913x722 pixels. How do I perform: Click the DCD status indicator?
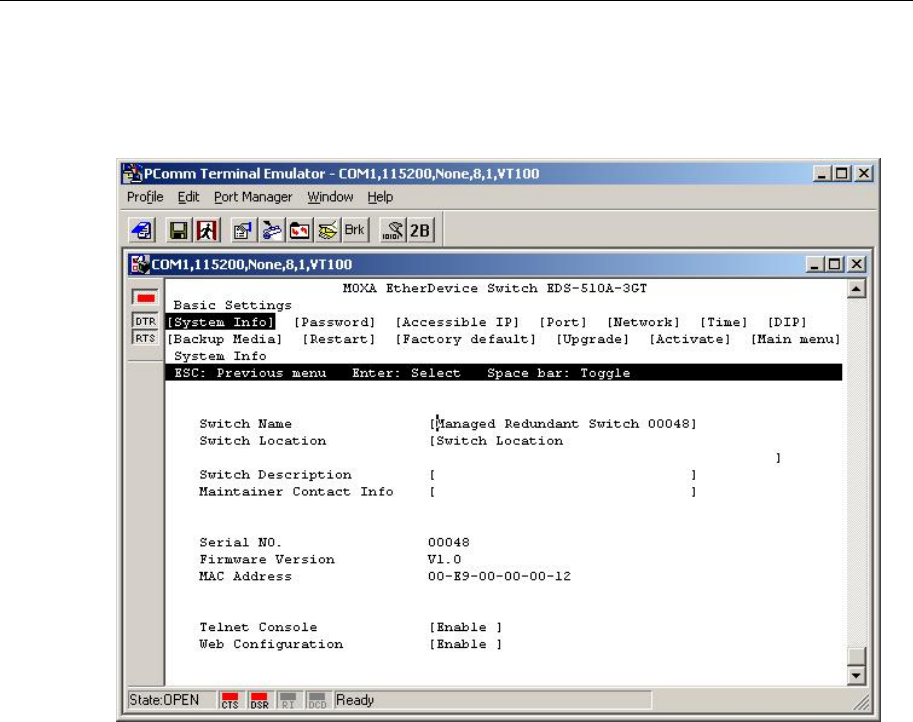click(317, 700)
